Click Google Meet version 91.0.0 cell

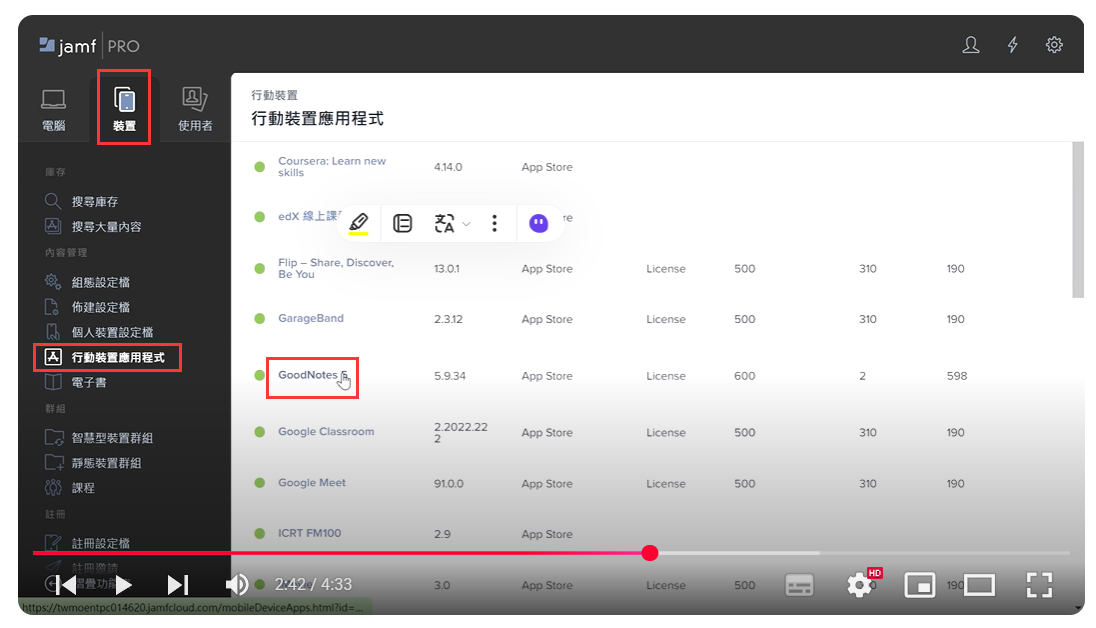point(449,483)
